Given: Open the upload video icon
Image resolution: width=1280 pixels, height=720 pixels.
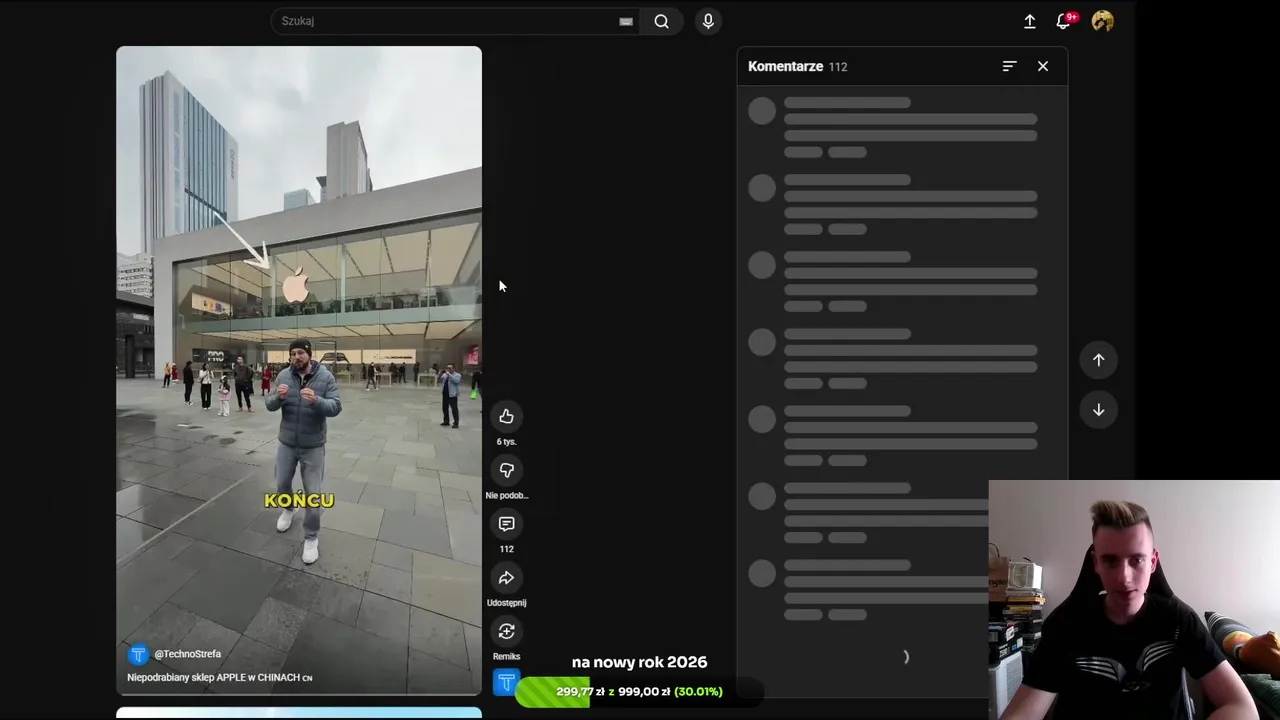Looking at the screenshot, I should [1029, 21].
